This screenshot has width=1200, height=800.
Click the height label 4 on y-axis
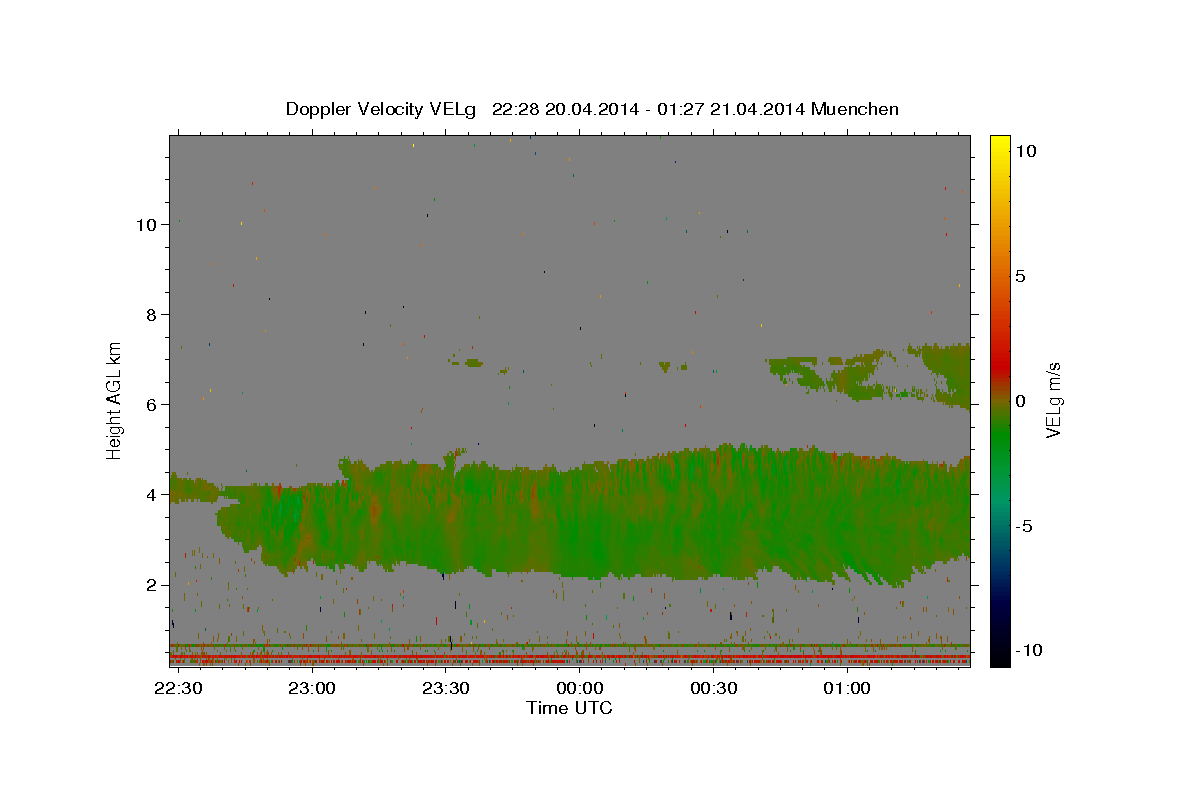[x=150, y=495]
